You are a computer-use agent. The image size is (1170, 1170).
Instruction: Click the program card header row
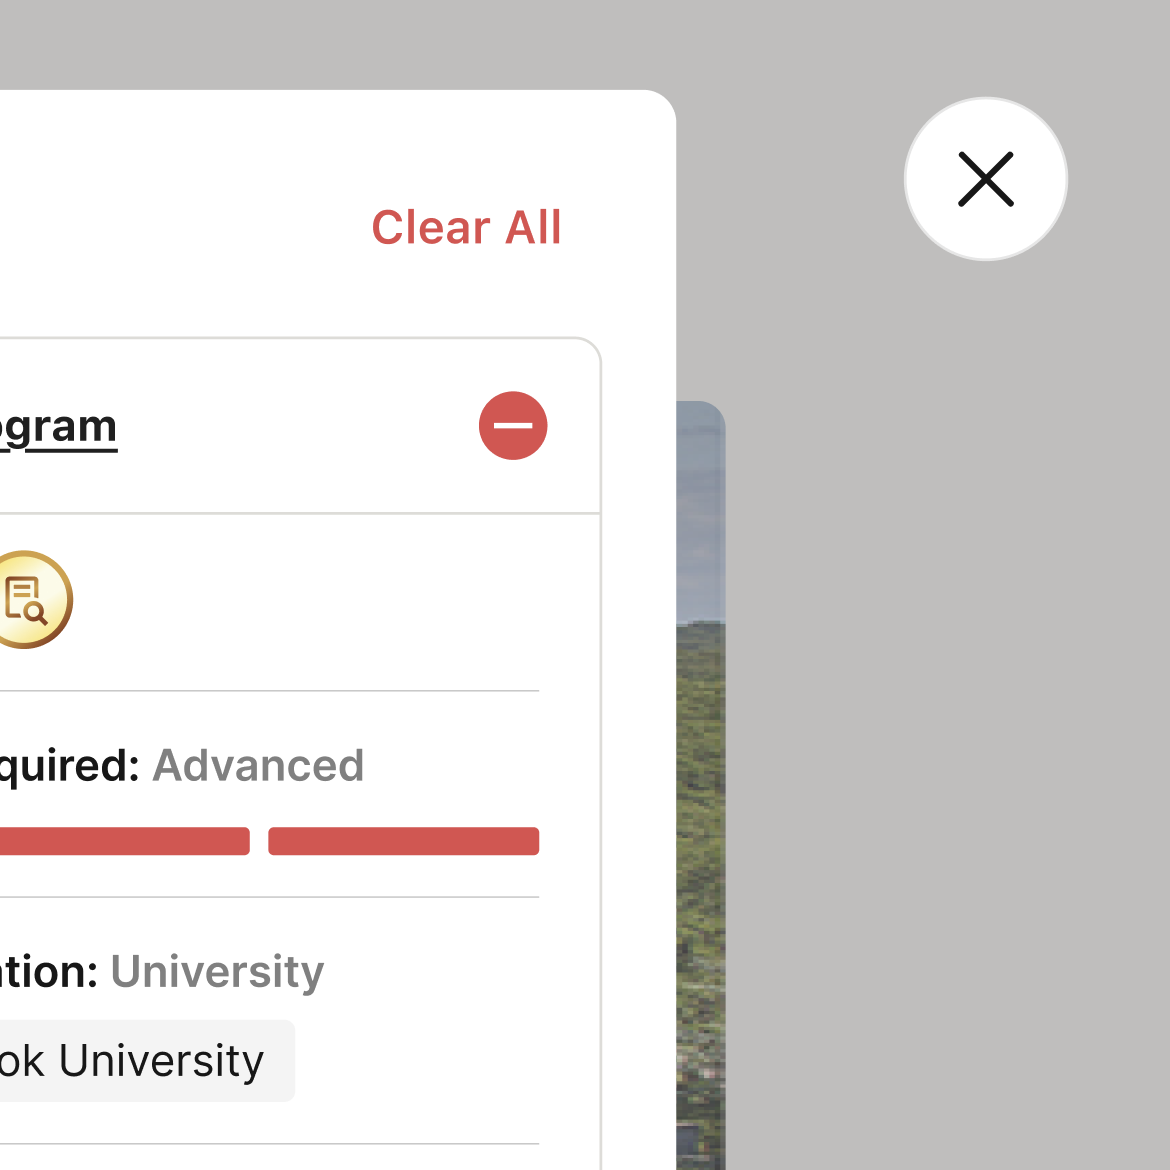pyautogui.click(x=300, y=426)
